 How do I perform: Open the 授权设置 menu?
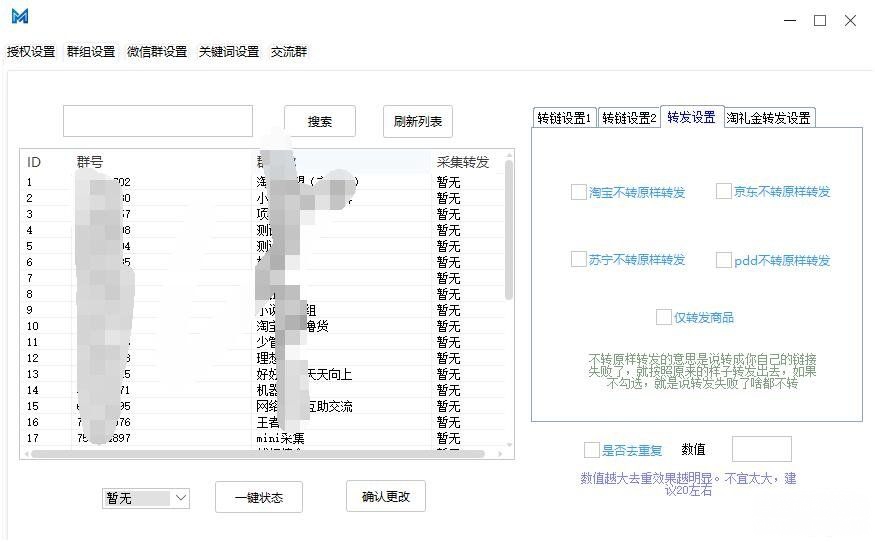pyautogui.click(x=31, y=52)
